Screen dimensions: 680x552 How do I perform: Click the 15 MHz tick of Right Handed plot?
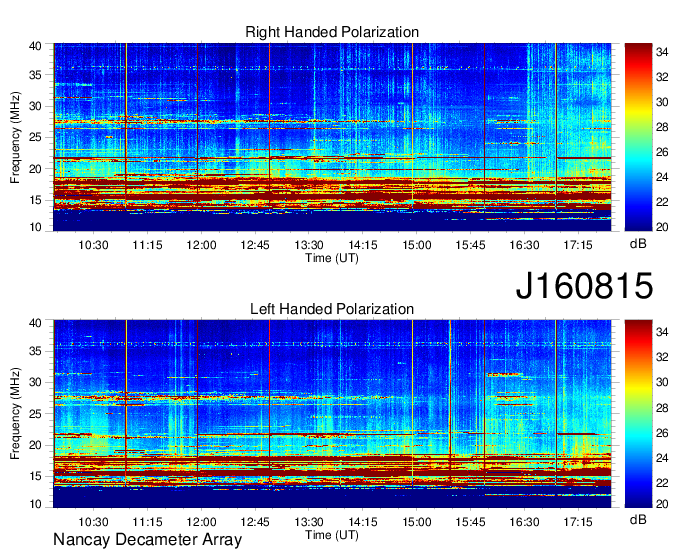tap(35, 200)
